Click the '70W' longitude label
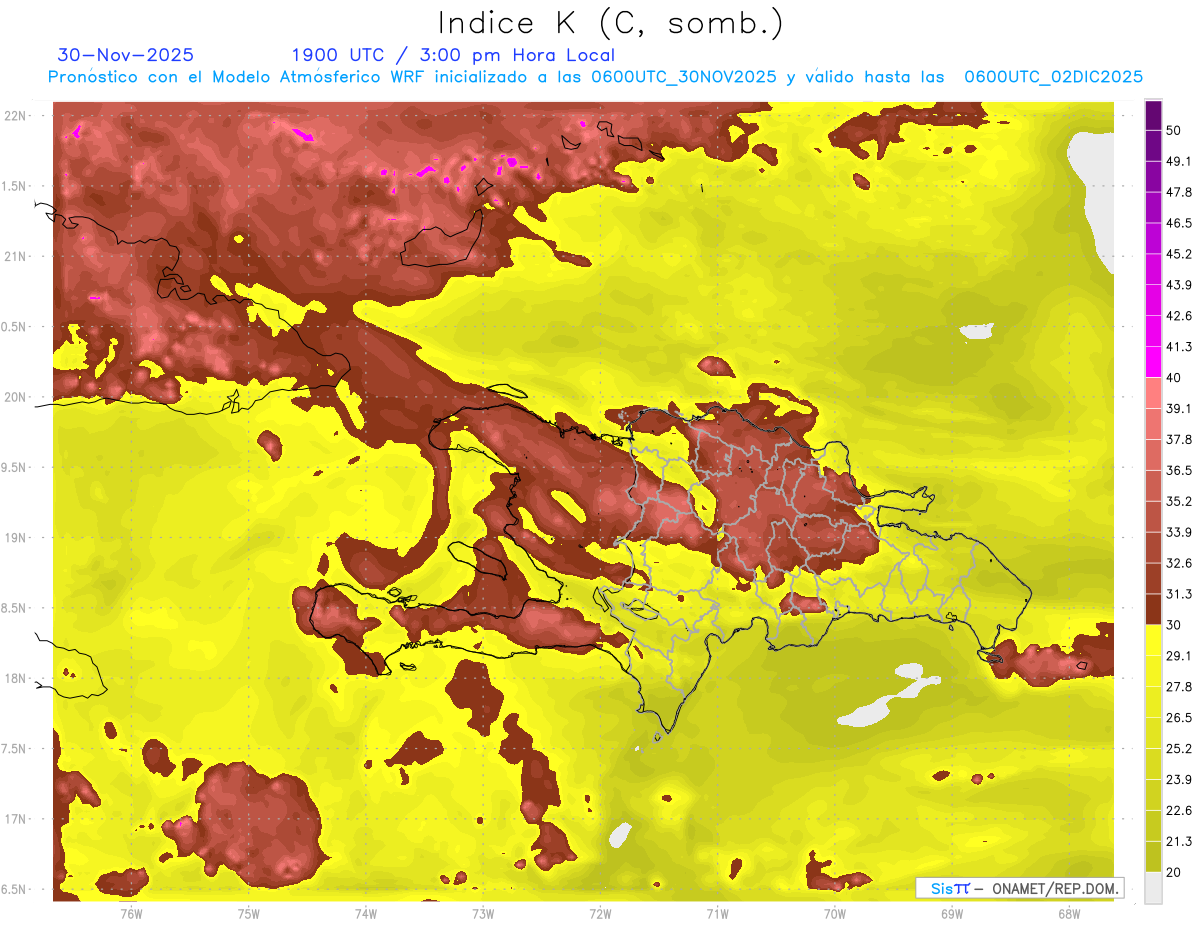 pyautogui.click(x=835, y=913)
